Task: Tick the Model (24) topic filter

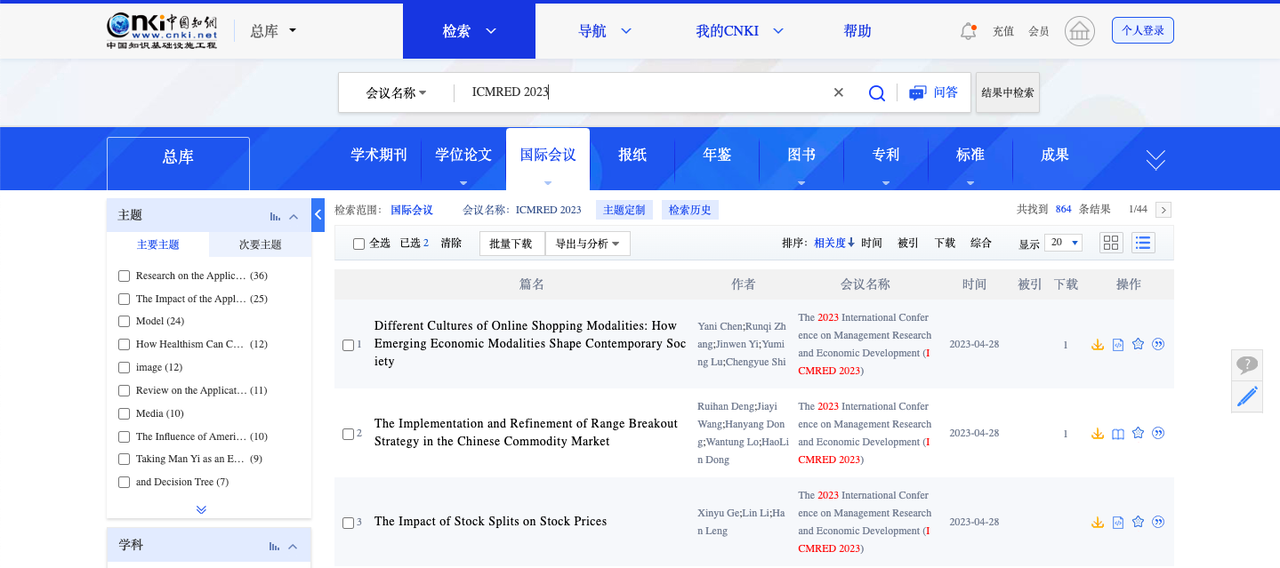Action: tap(124, 321)
